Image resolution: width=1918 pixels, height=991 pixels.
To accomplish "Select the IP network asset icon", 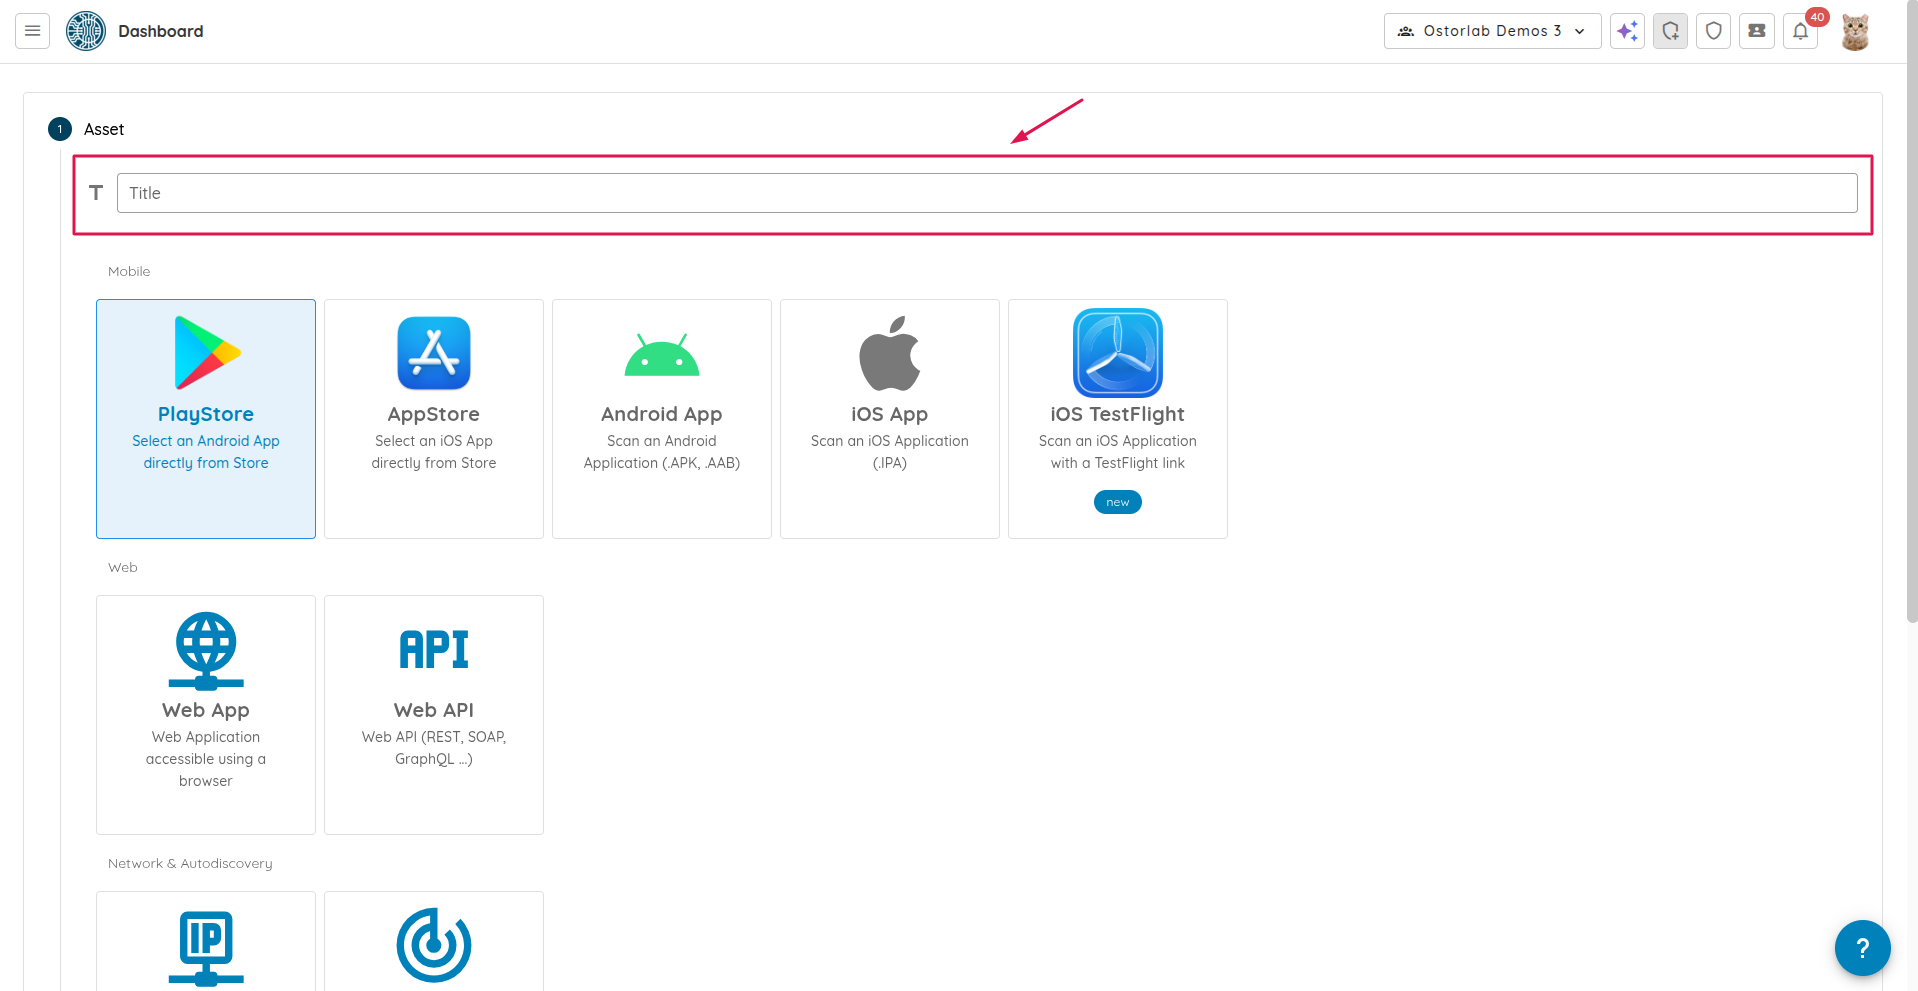I will [206, 945].
